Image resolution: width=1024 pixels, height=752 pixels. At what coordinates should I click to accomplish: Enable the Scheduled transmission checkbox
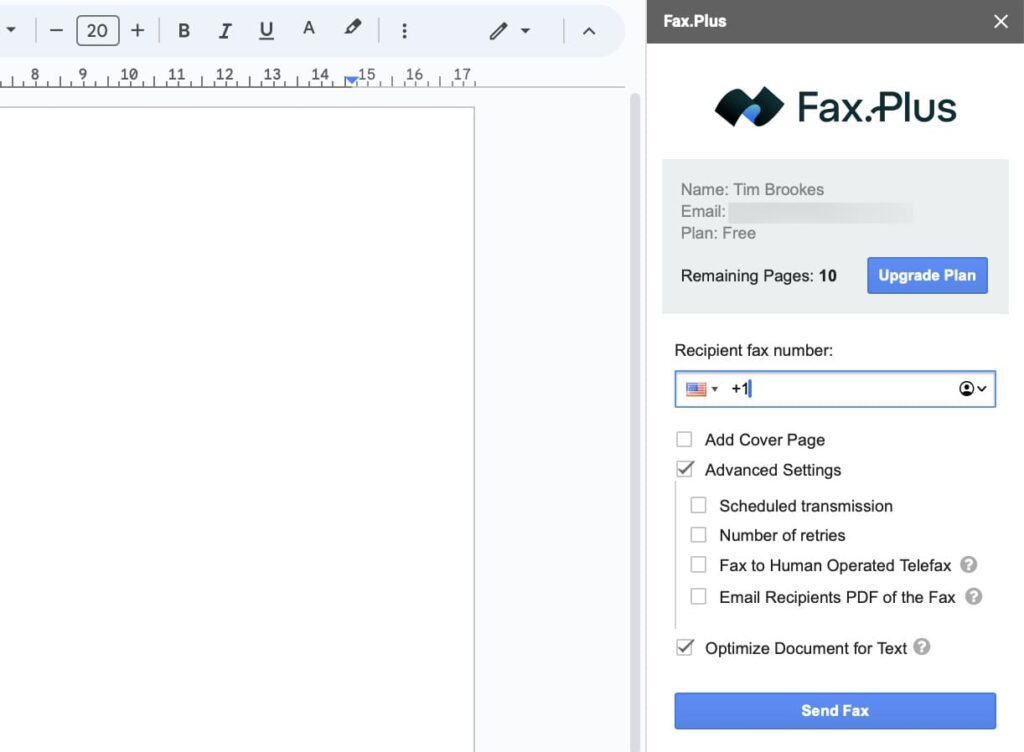(x=698, y=506)
